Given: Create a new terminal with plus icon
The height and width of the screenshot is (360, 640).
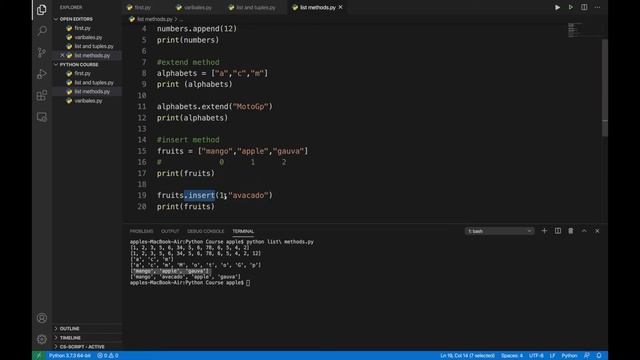Looking at the screenshot, I should click(544, 231).
